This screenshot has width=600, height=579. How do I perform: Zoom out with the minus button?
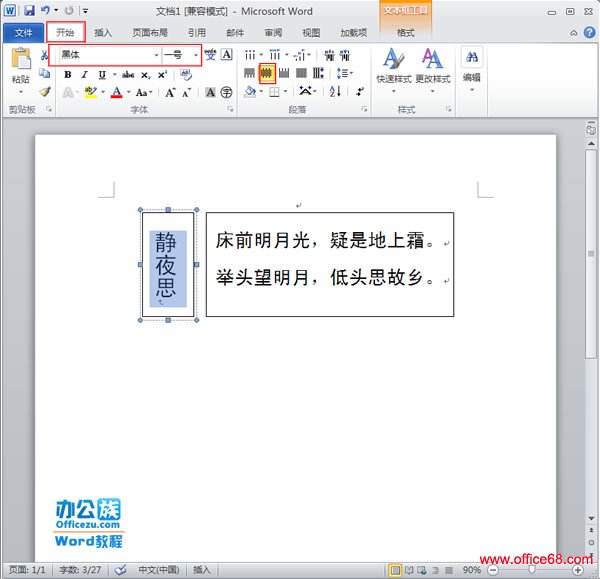[493, 571]
